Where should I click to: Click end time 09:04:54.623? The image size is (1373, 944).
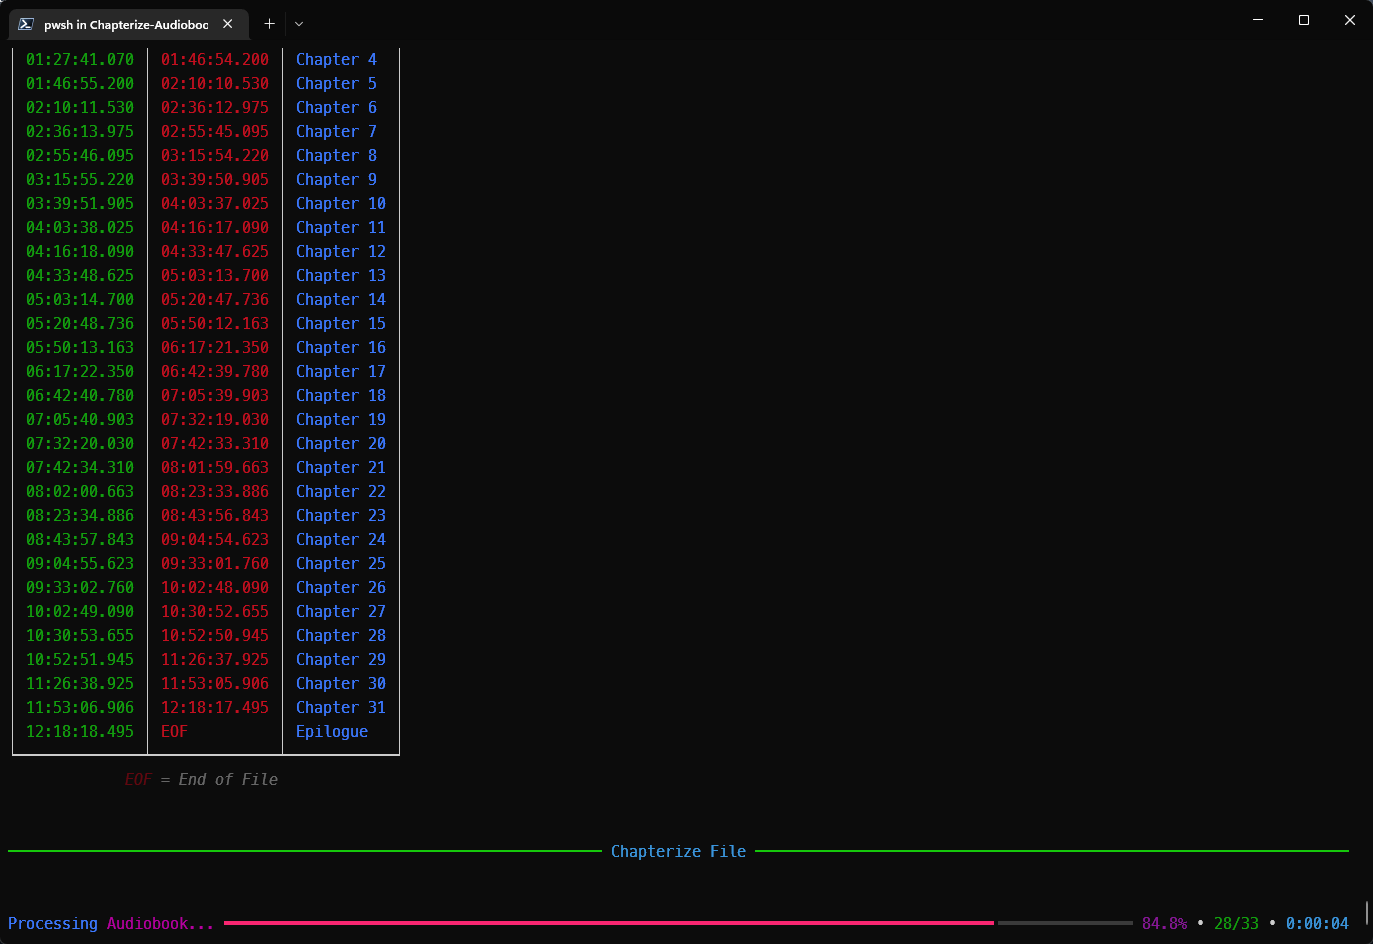click(215, 540)
